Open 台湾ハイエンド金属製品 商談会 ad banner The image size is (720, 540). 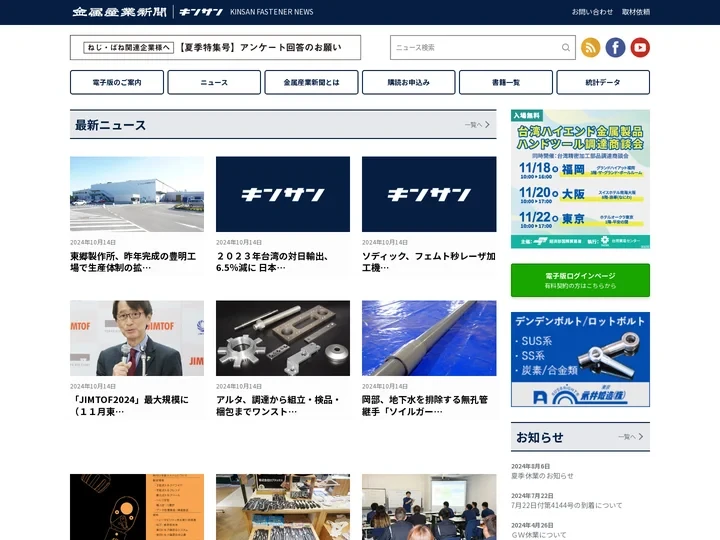(x=580, y=179)
